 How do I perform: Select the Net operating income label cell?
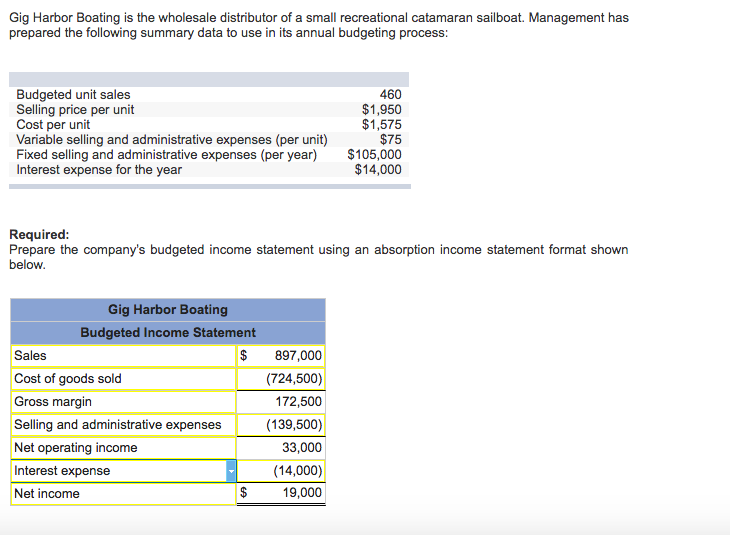coord(123,447)
